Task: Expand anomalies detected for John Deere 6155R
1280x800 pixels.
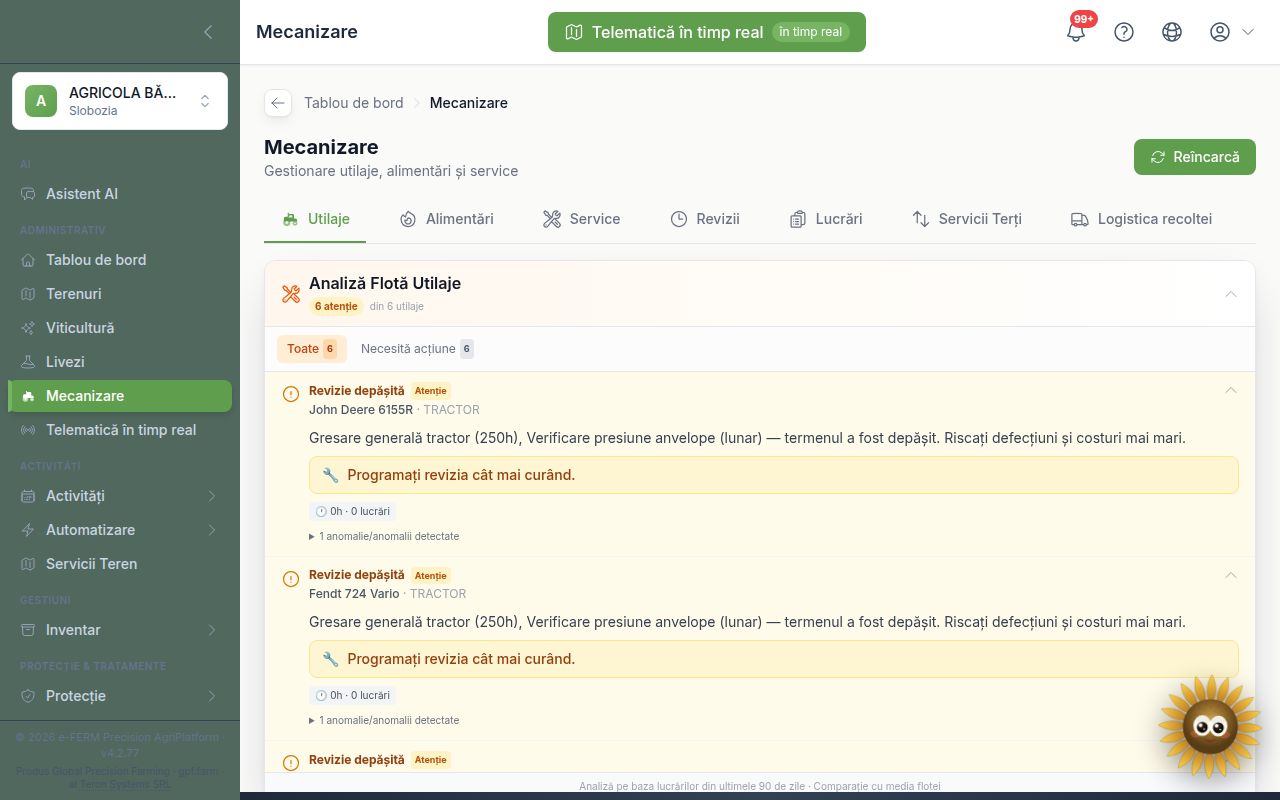Action: pos(384,536)
